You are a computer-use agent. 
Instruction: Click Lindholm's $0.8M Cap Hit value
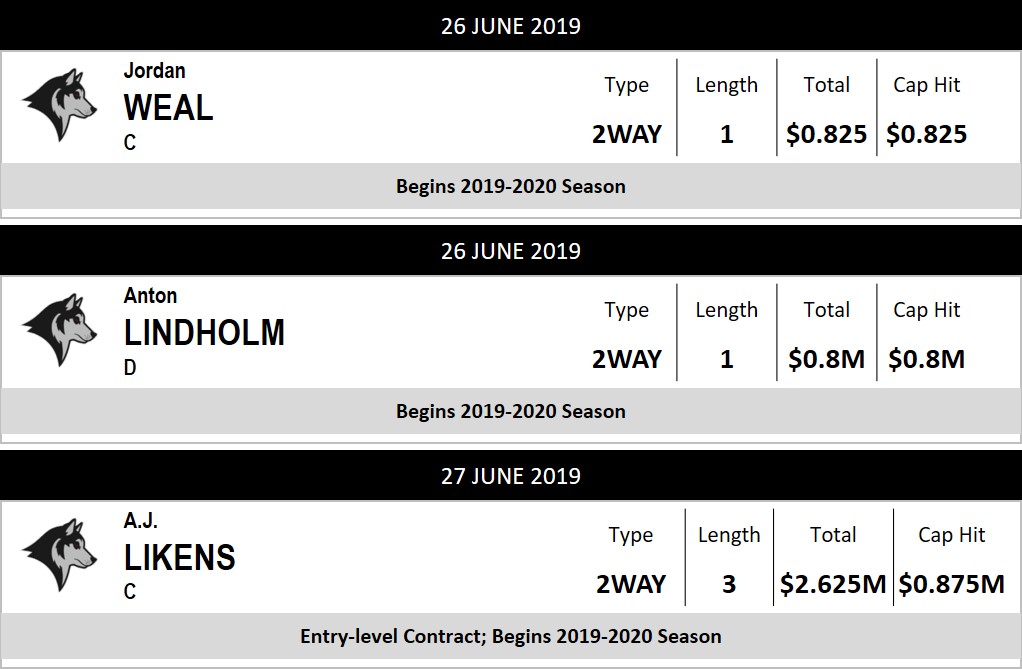tap(926, 359)
